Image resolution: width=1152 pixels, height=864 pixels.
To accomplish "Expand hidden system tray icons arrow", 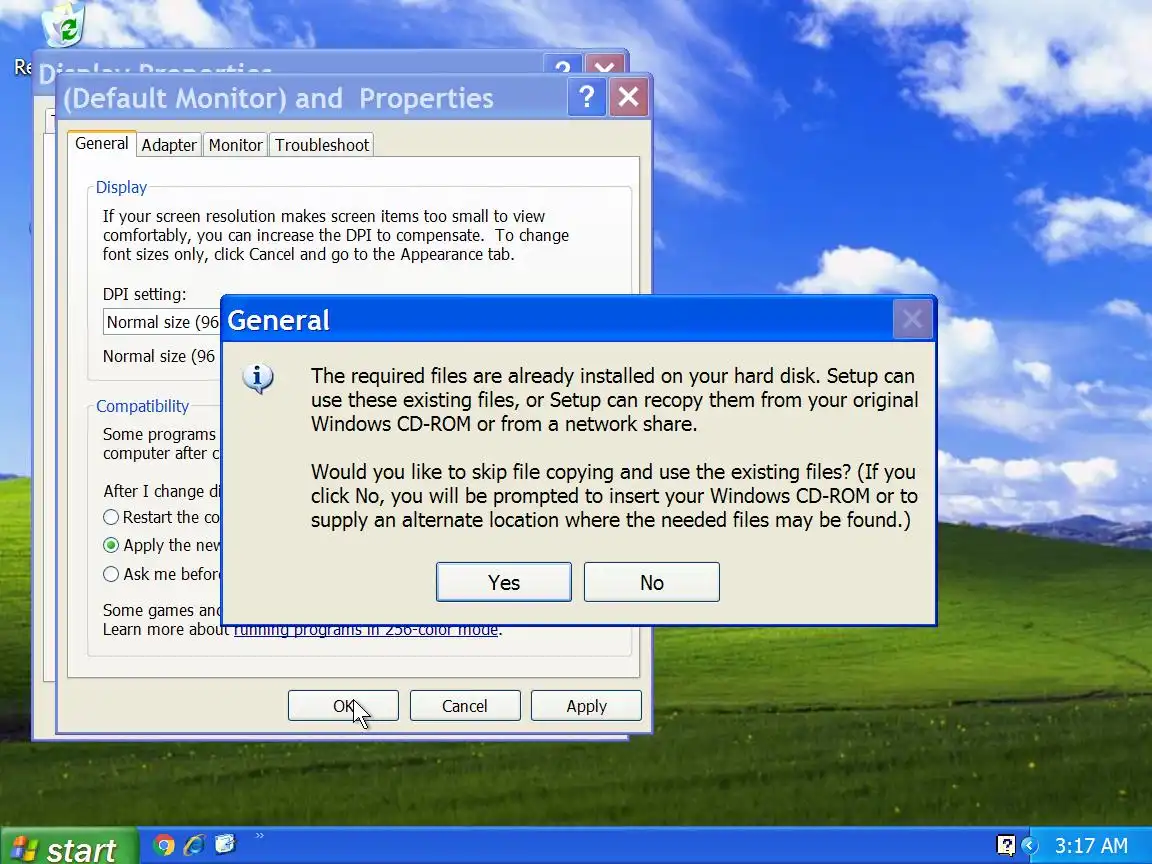I will (1030, 846).
